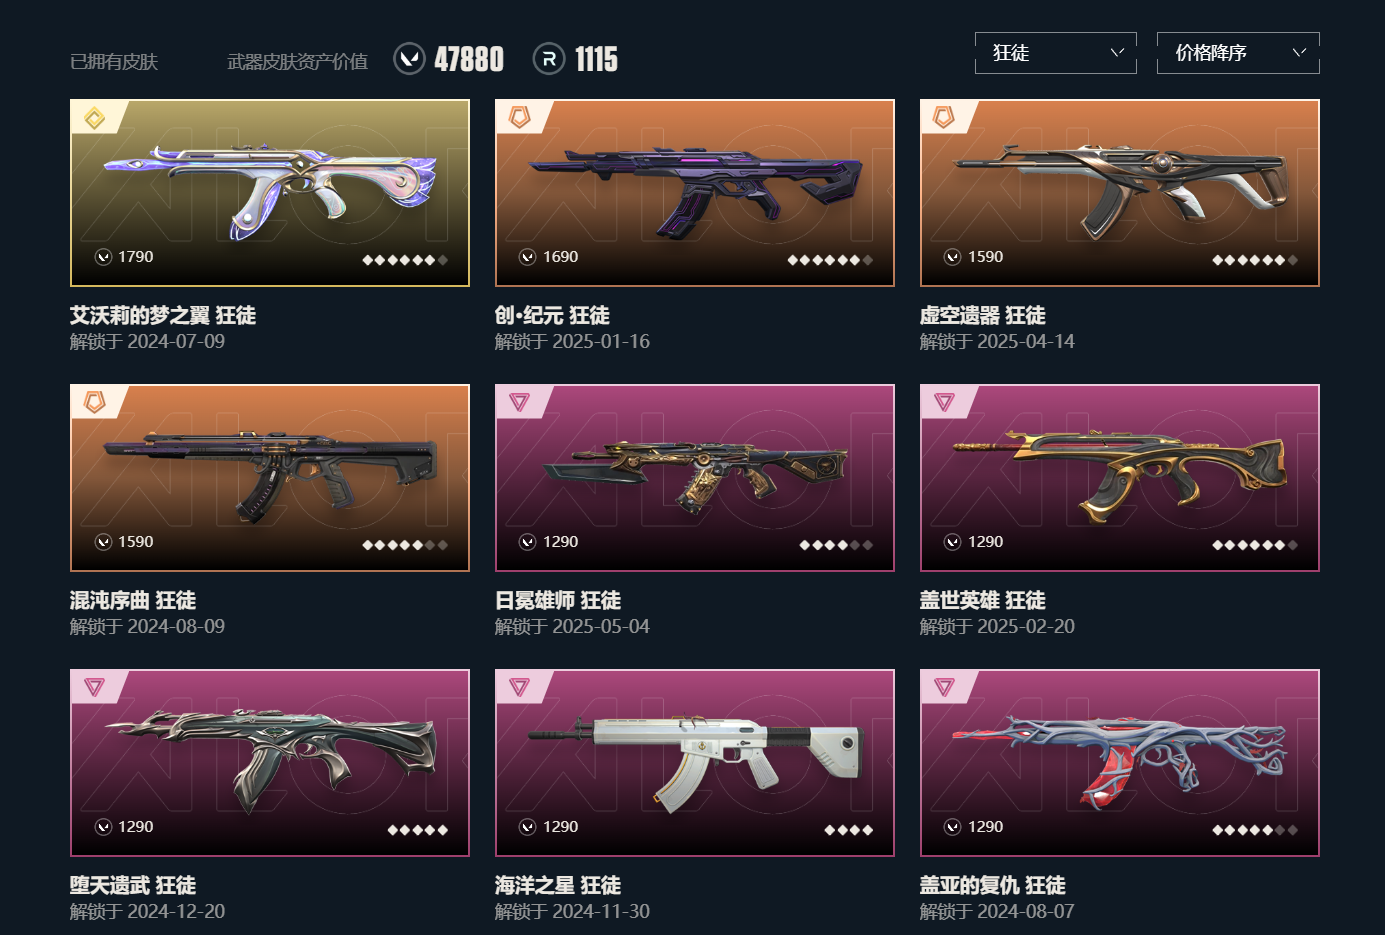Open the 价格降序 sort dropdown
Screen dimensions: 1385x935
pyautogui.click(x=1238, y=53)
